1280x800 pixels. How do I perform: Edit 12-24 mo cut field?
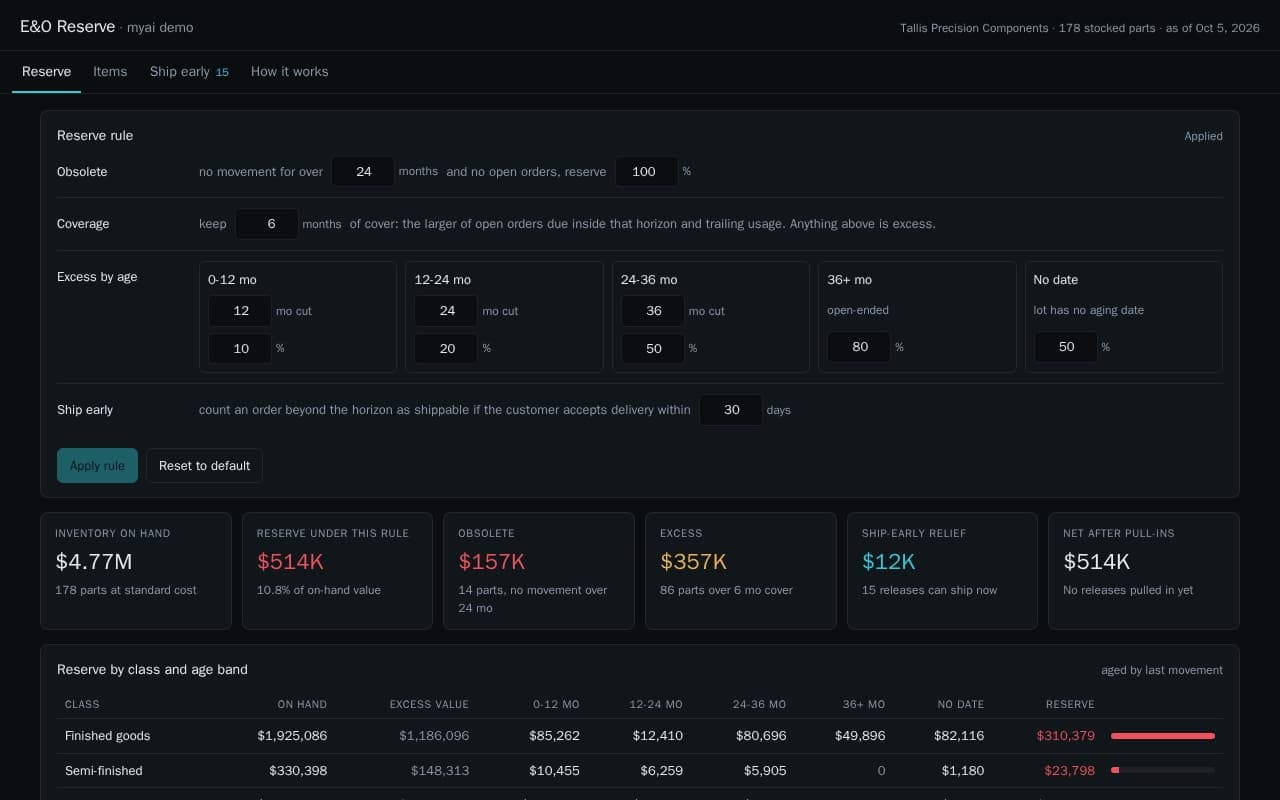(x=446, y=311)
